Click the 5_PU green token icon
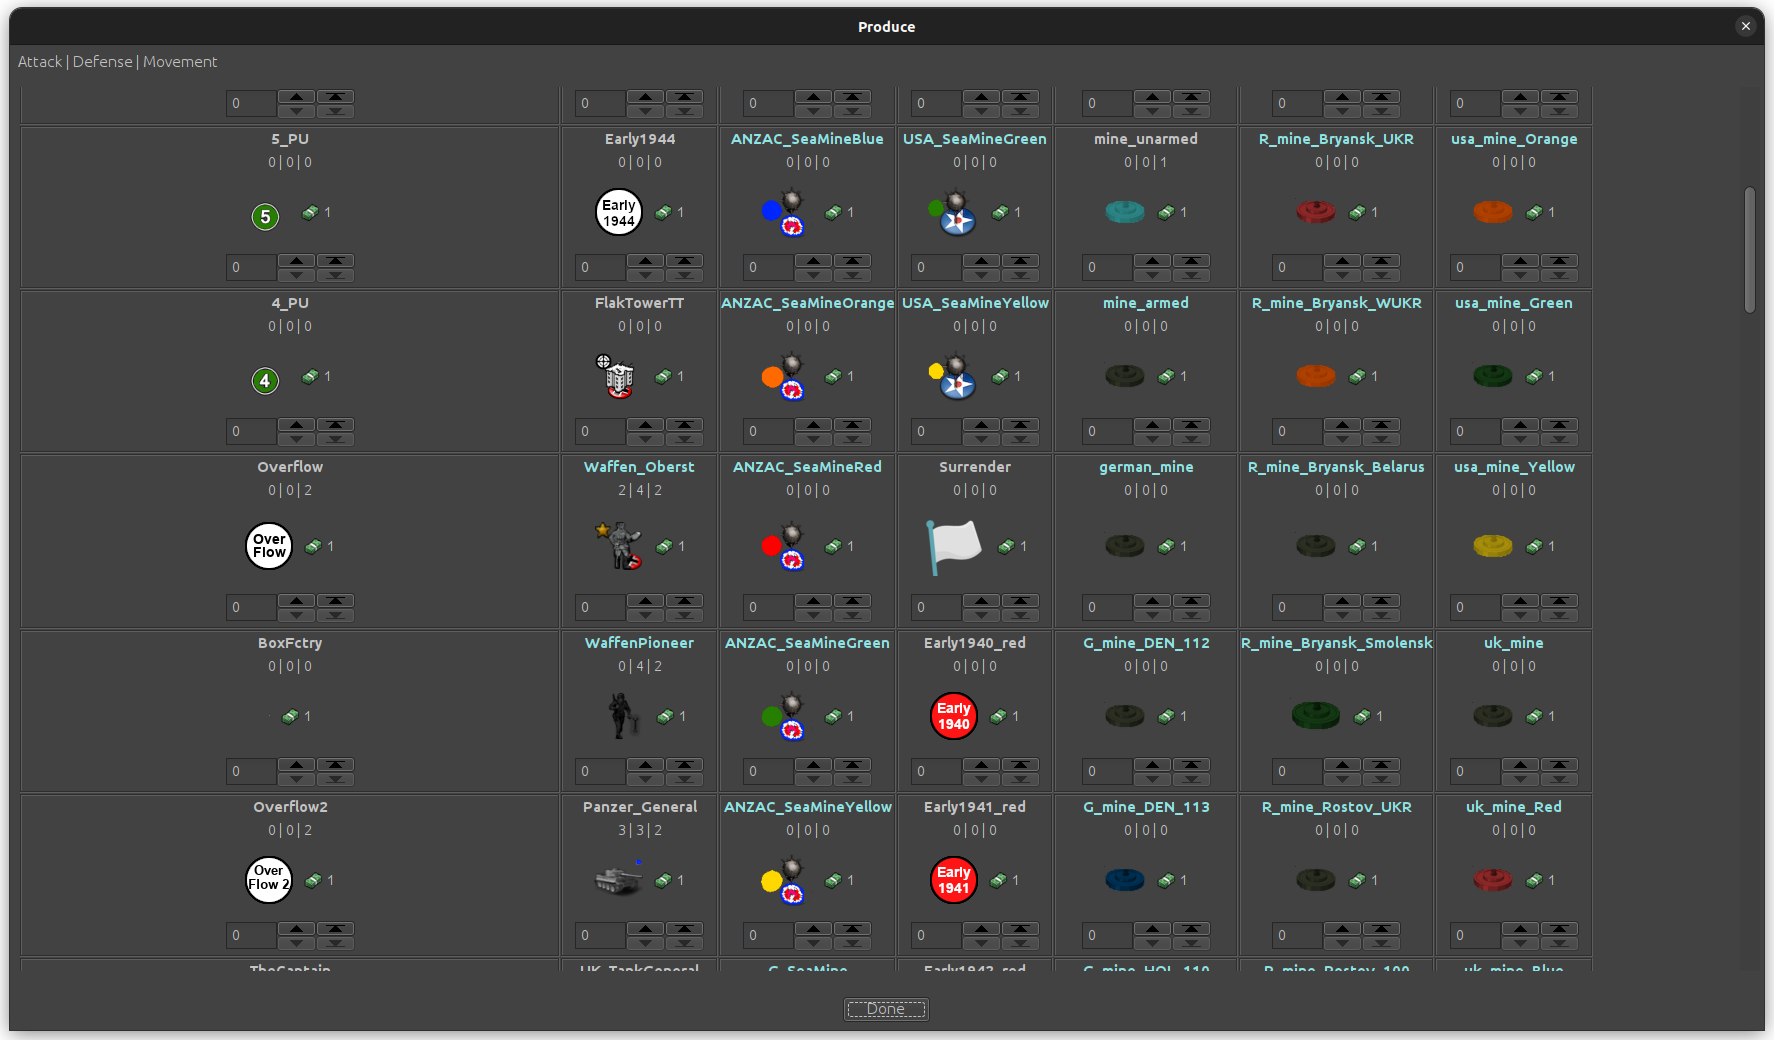This screenshot has width=1774, height=1040. click(265, 216)
